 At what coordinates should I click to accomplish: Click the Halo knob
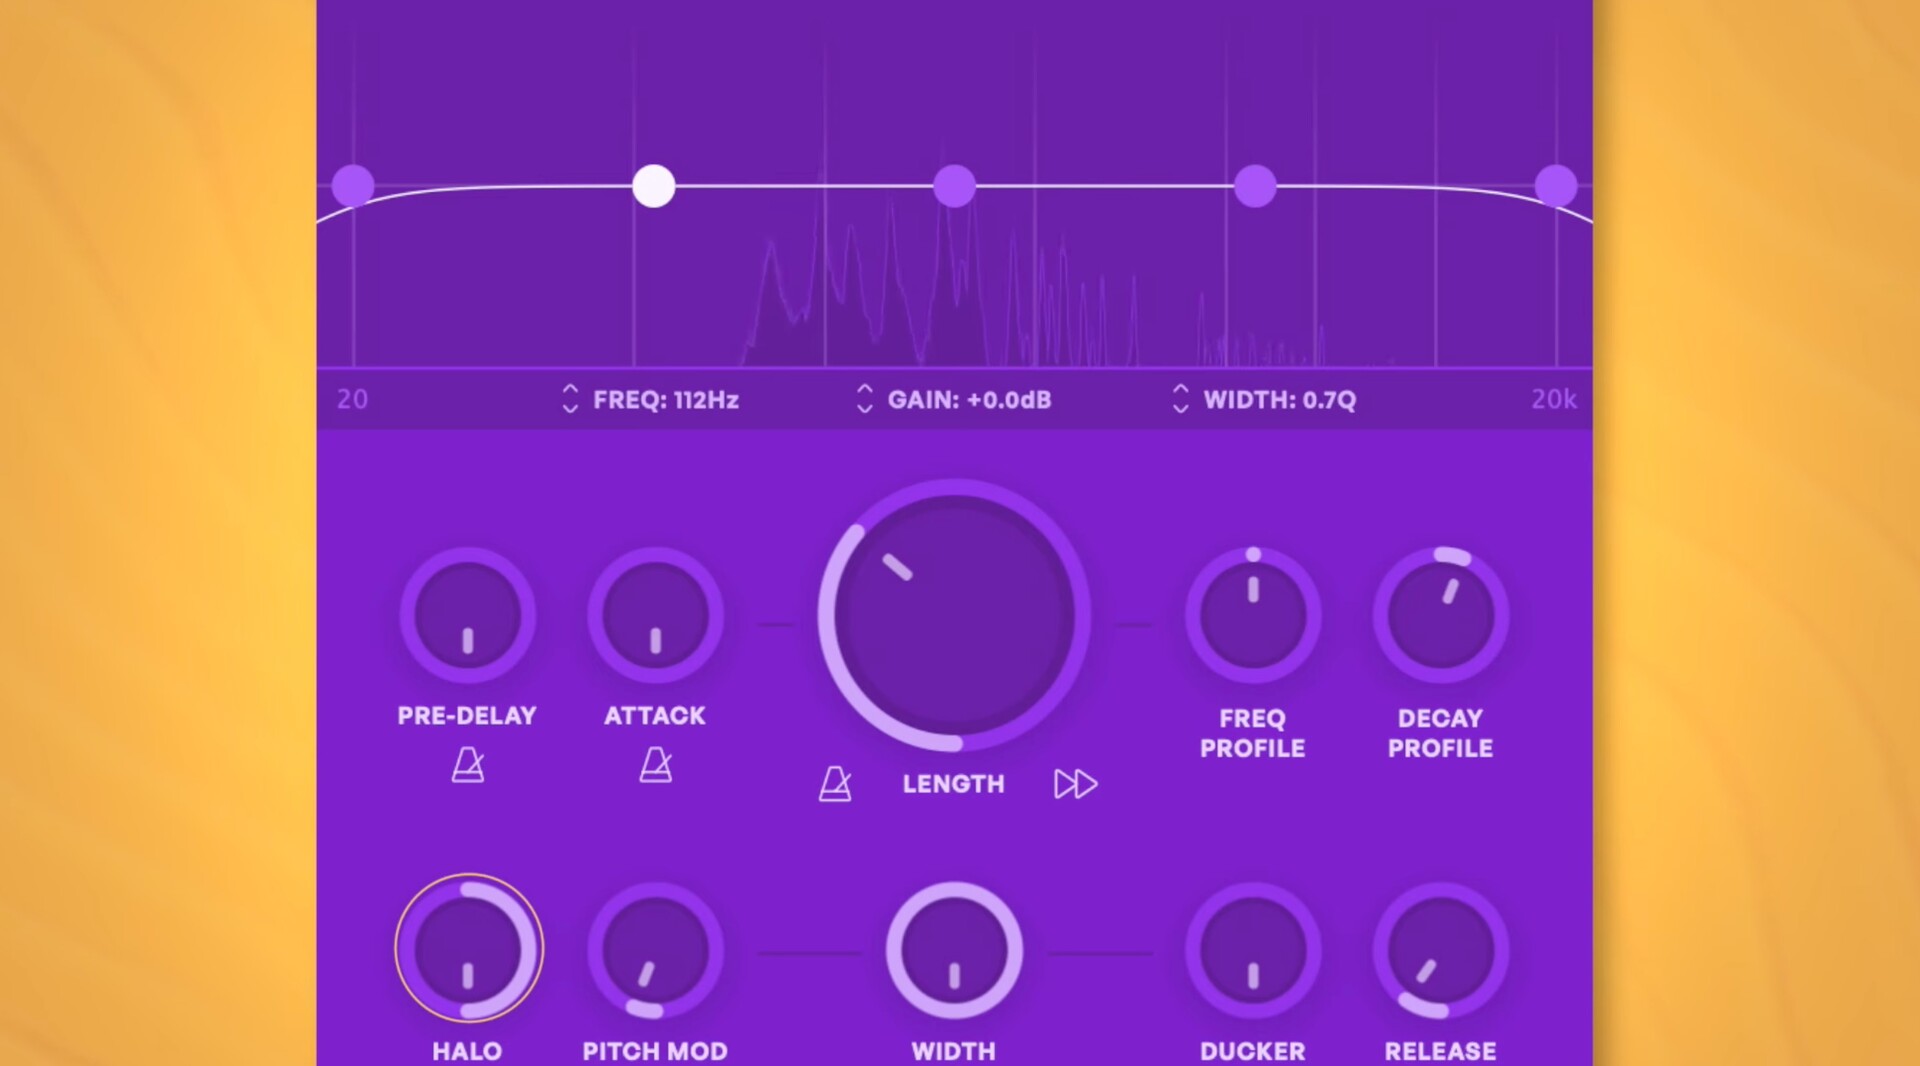[x=468, y=949]
